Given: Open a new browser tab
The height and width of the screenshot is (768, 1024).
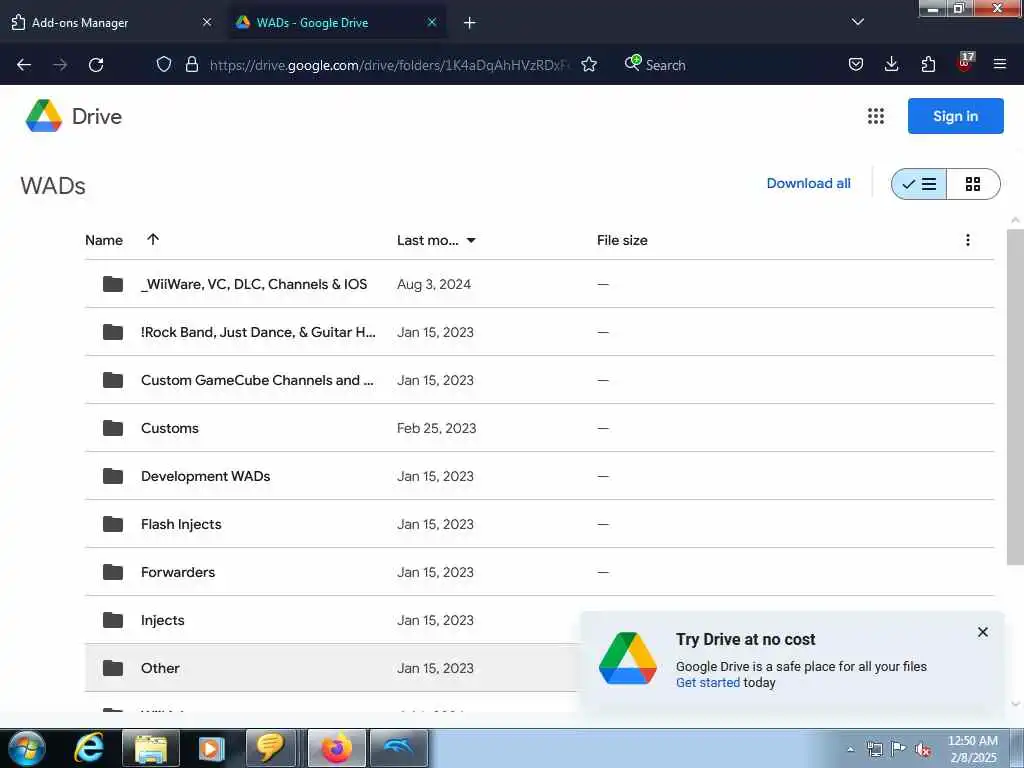Looking at the screenshot, I should (x=470, y=23).
